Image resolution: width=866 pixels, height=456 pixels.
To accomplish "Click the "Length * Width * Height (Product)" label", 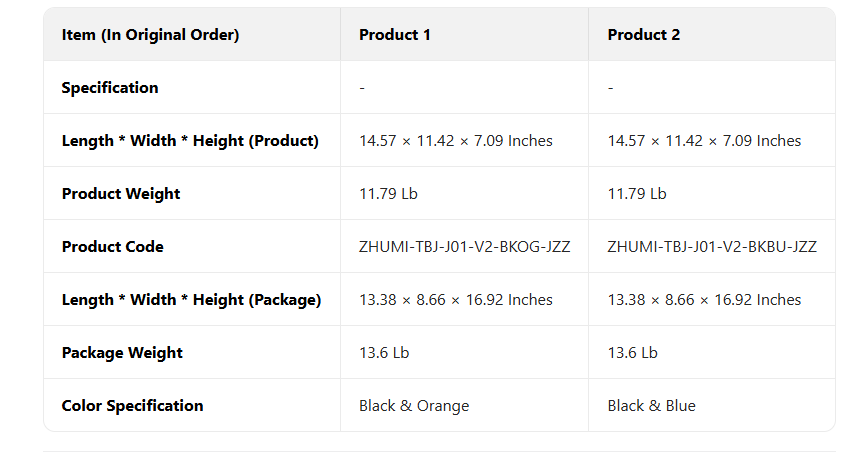I will click(x=190, y=141).
